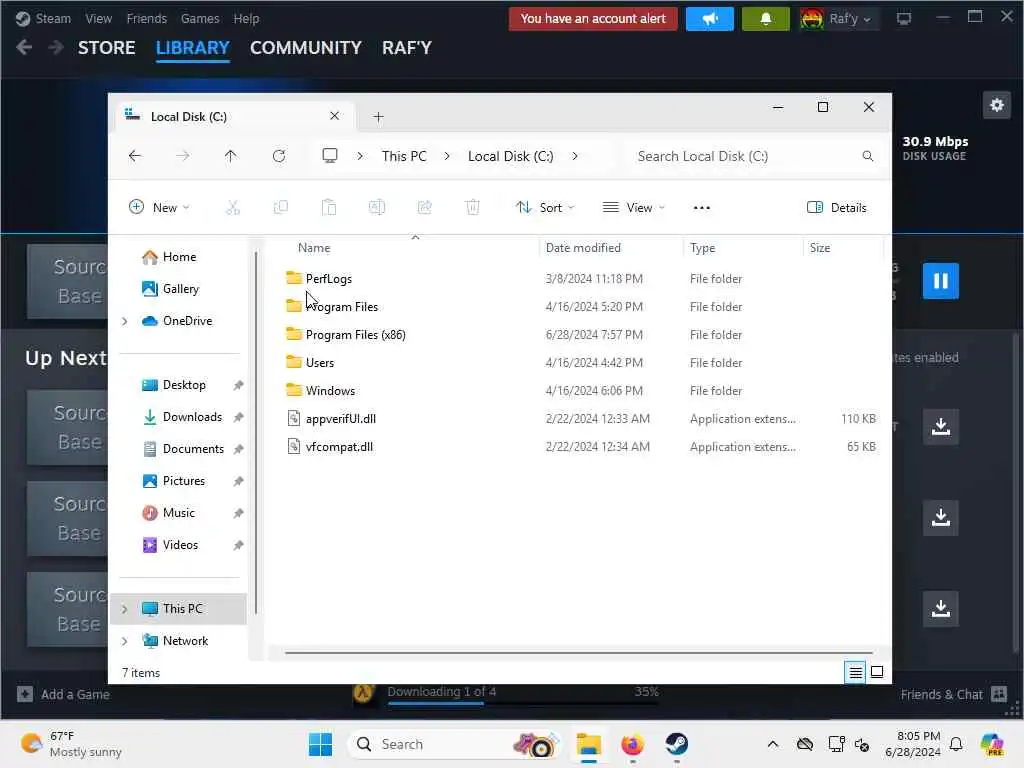Open the Raf'y account dropdown in Steam
This screenshot has width=1024, height=768.
point(839,19)
